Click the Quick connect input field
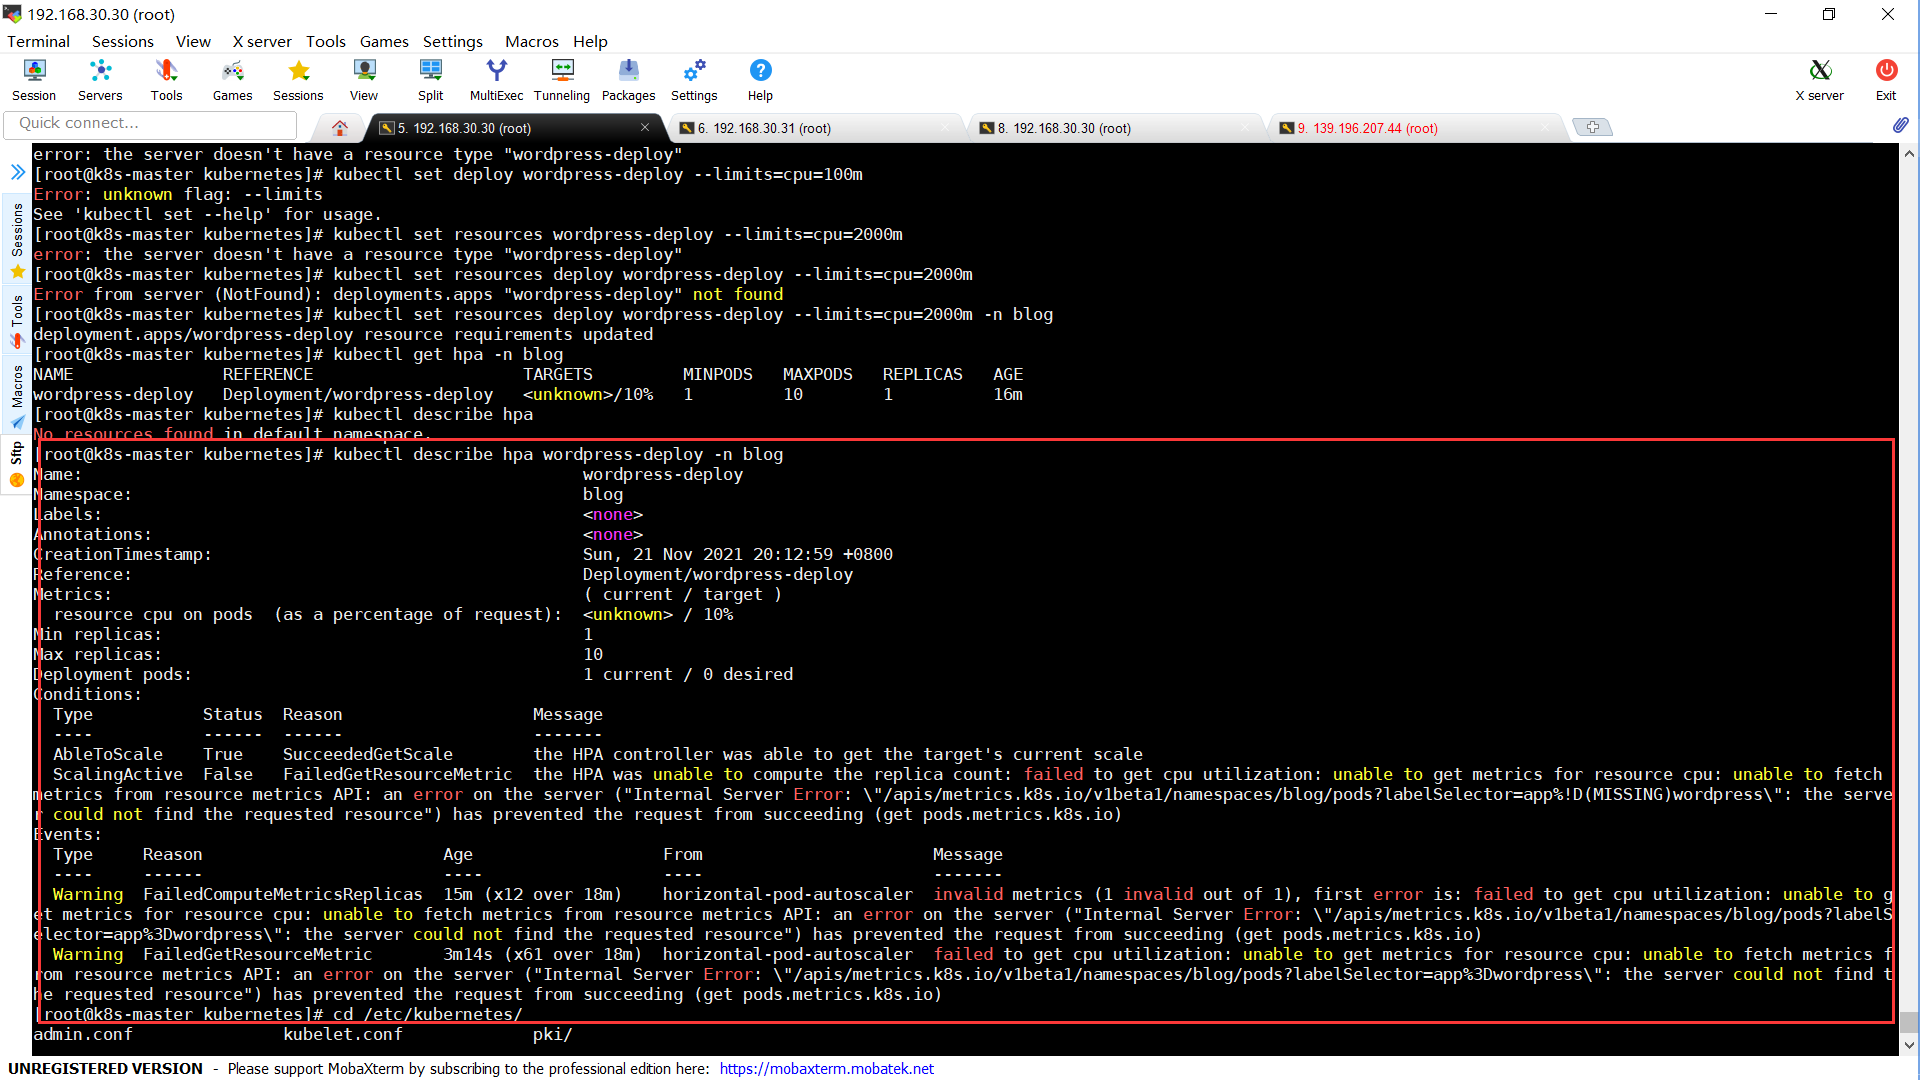The width and height of the screenshot is (1920, 1080). coord(150,123)
